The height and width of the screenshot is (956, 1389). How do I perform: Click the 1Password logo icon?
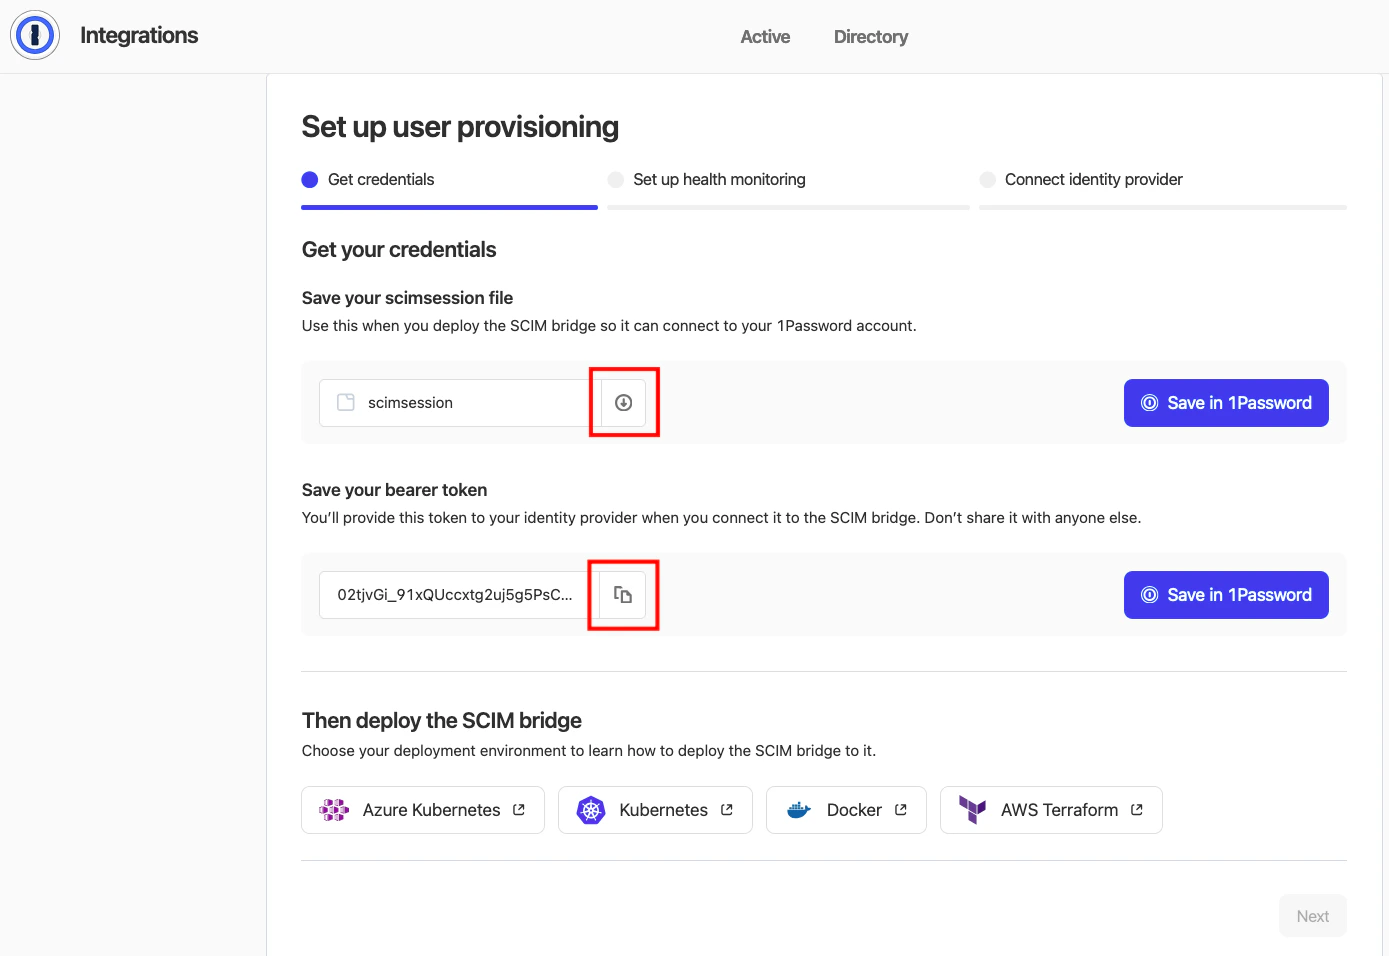[35, 35]
